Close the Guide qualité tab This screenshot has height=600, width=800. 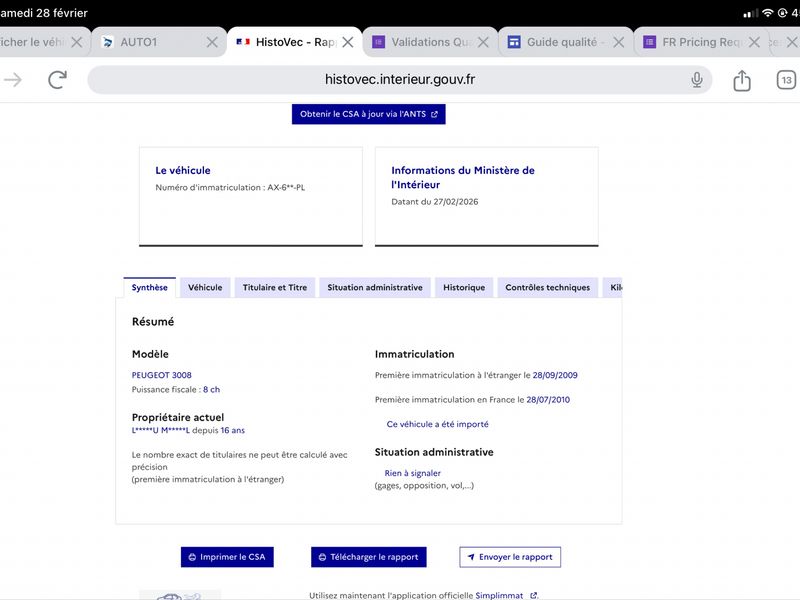[618, 42]
